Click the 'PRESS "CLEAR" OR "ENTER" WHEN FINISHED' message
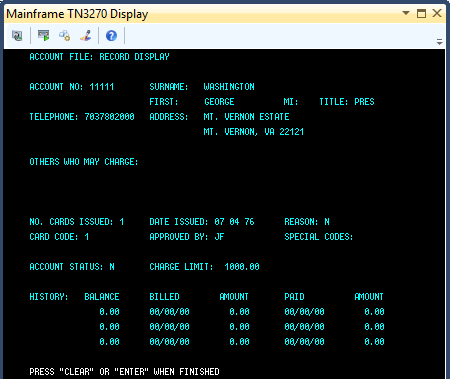Viewport: 450px width, 379px height. [x=124, y=372]
